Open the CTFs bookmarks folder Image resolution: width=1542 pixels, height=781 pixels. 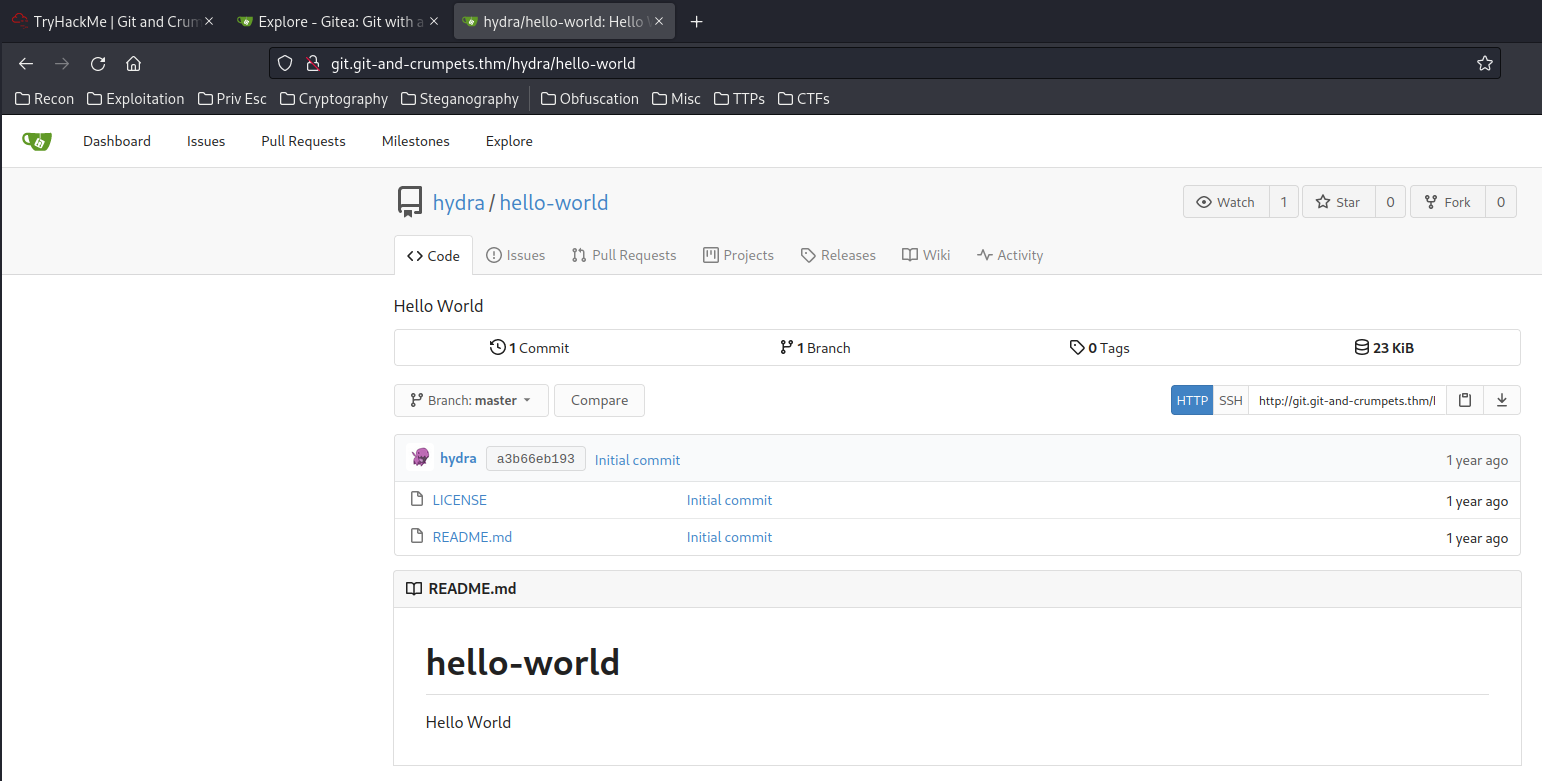coord(803,99)
